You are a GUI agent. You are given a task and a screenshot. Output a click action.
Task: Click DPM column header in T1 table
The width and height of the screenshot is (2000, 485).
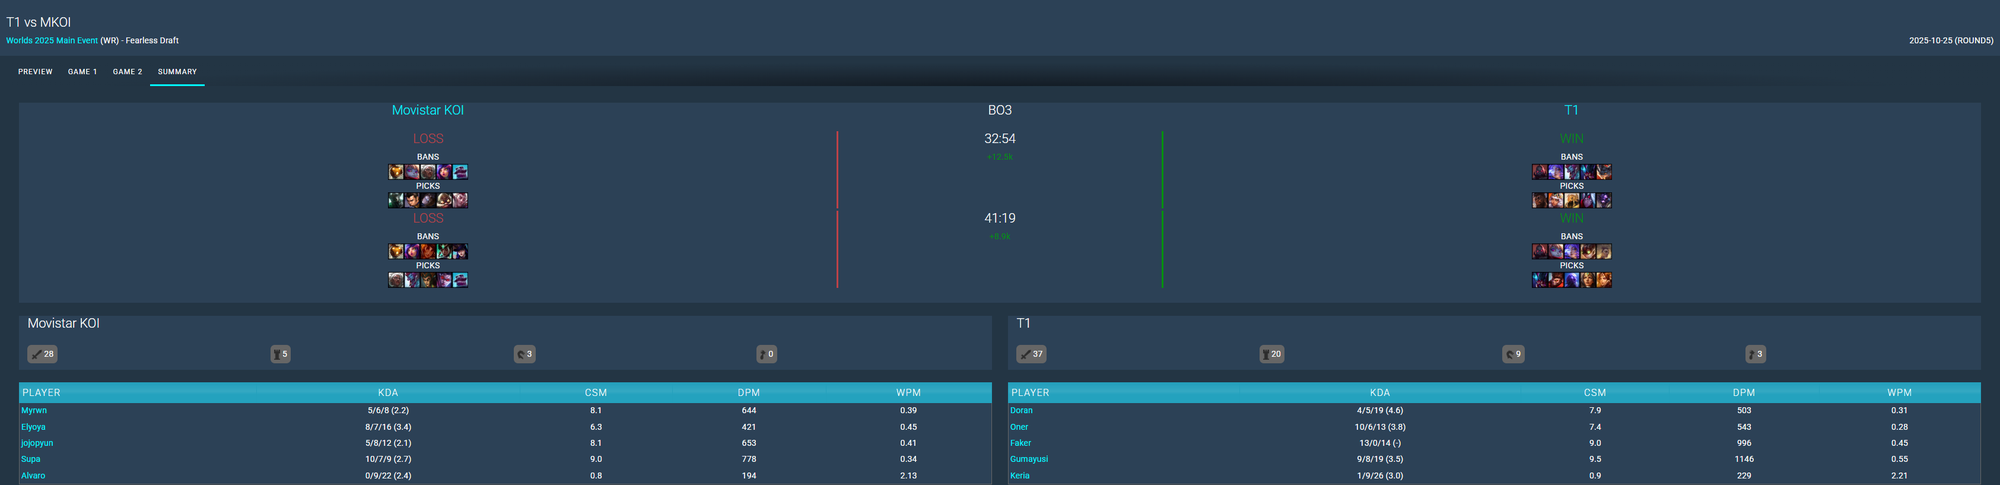[x=1743, y=393]
